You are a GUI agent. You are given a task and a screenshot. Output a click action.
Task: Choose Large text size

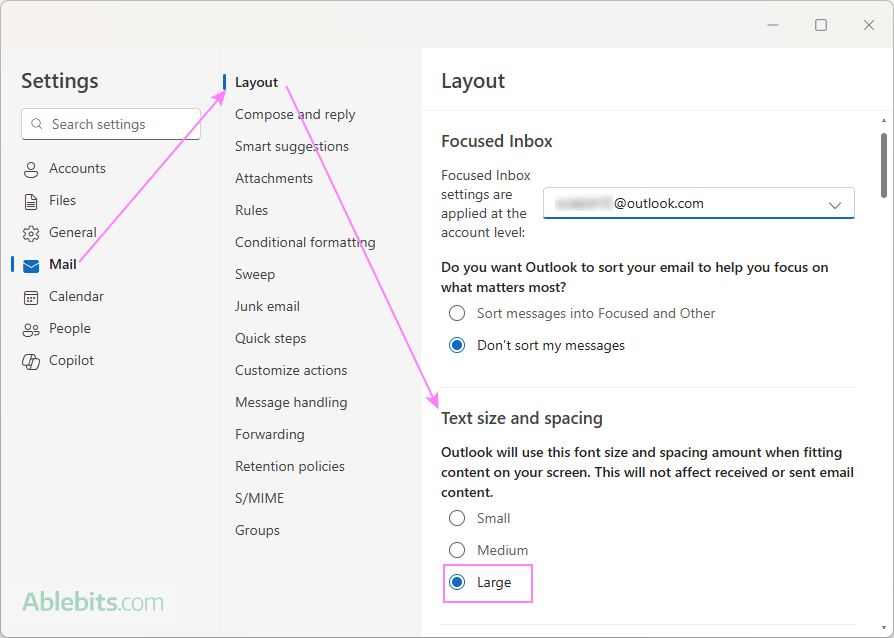(457, 582)
